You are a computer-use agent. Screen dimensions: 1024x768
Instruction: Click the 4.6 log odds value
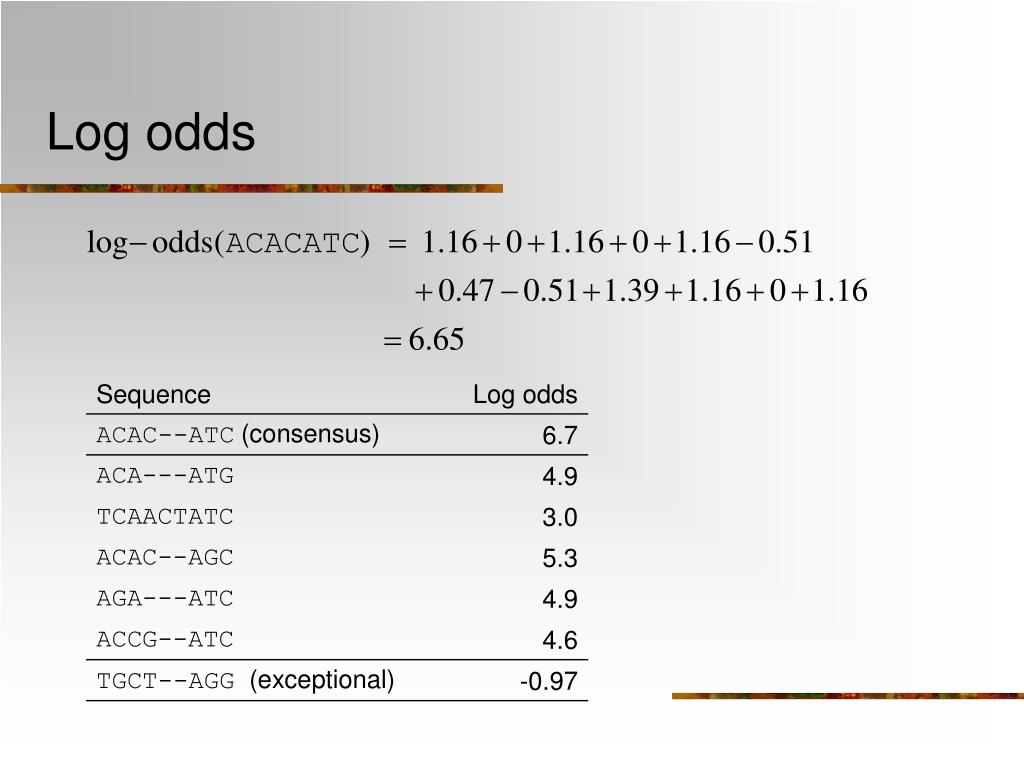click(x=560, y=640)
